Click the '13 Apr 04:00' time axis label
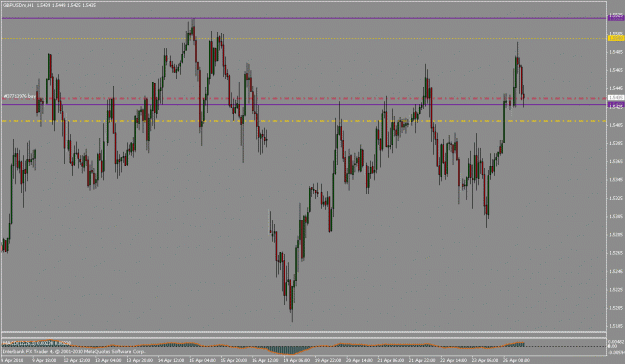 pos(108,360)
